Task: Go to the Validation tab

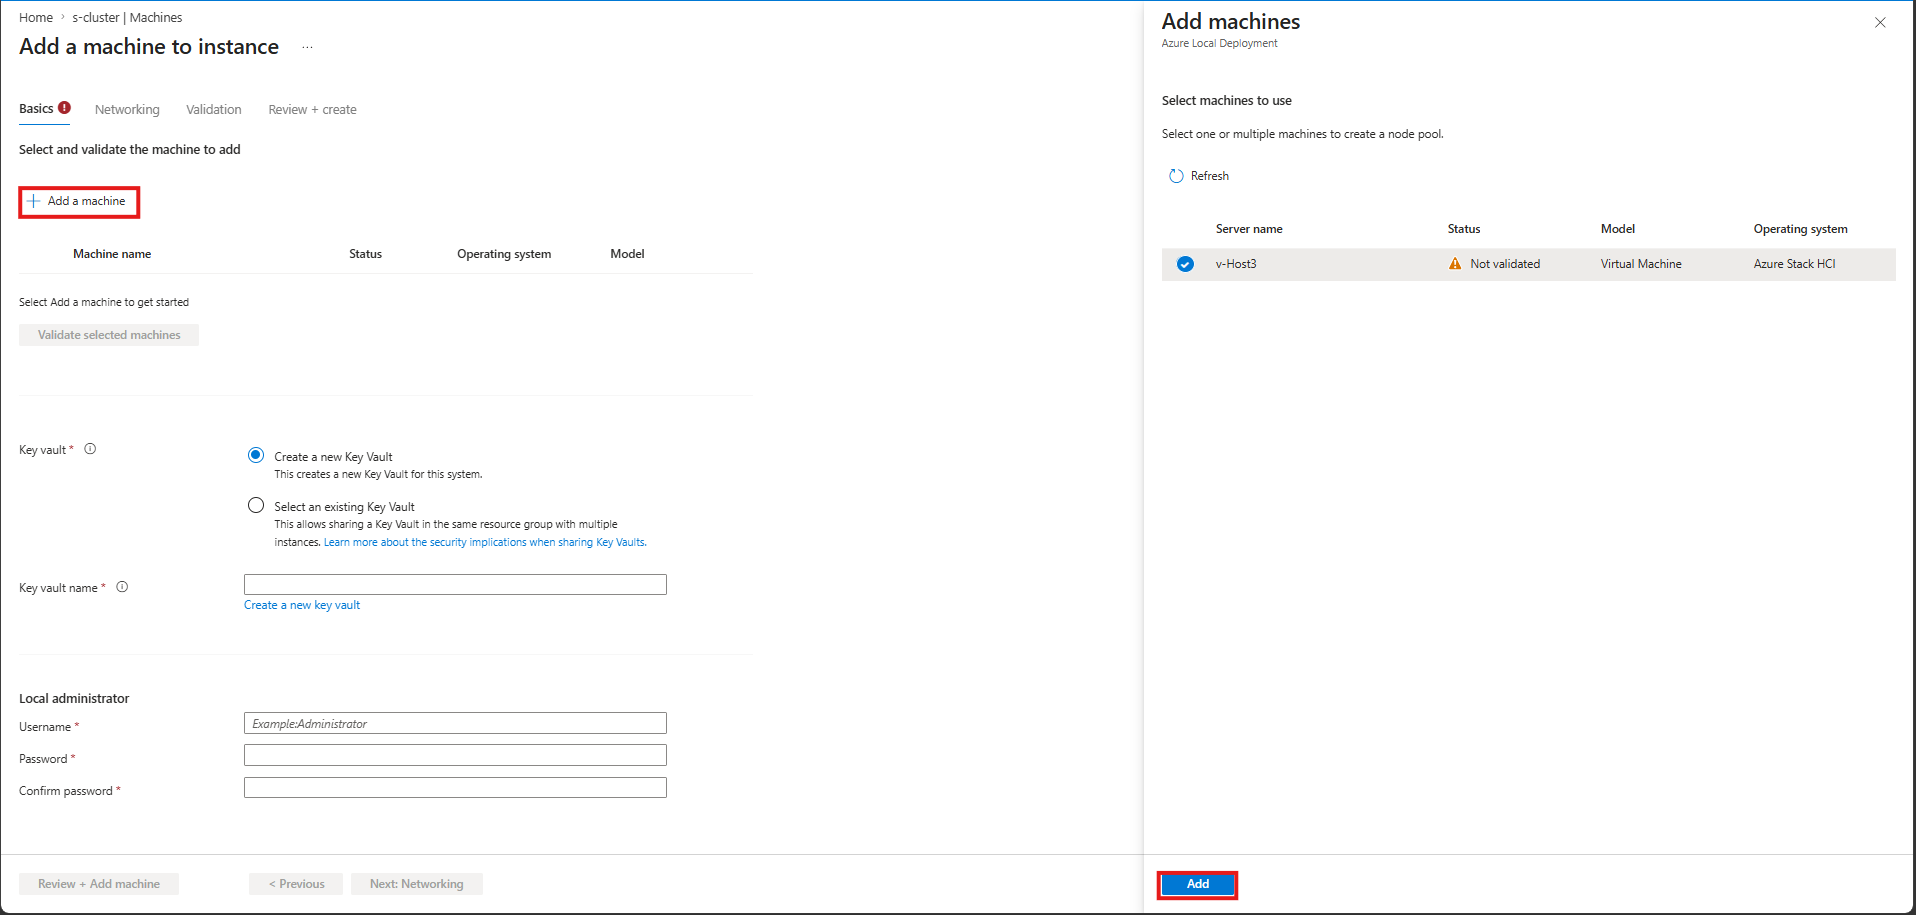Action: [214, 110]
